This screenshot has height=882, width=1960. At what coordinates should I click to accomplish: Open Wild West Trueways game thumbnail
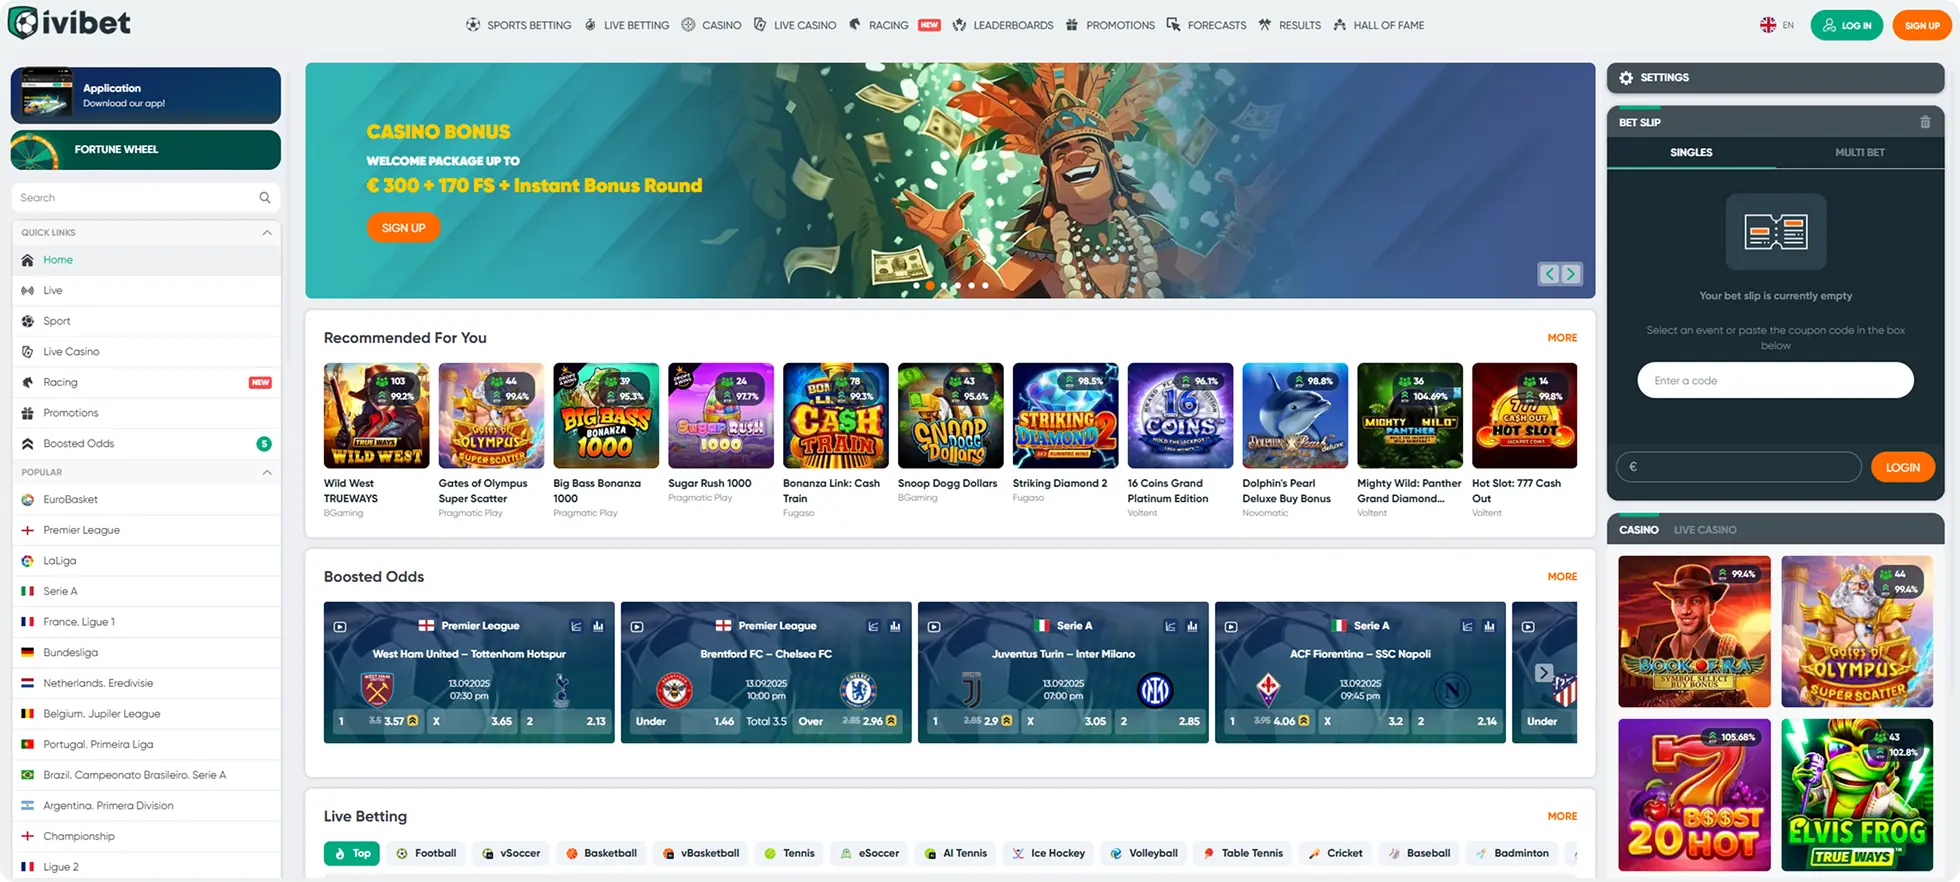(376, 415)
